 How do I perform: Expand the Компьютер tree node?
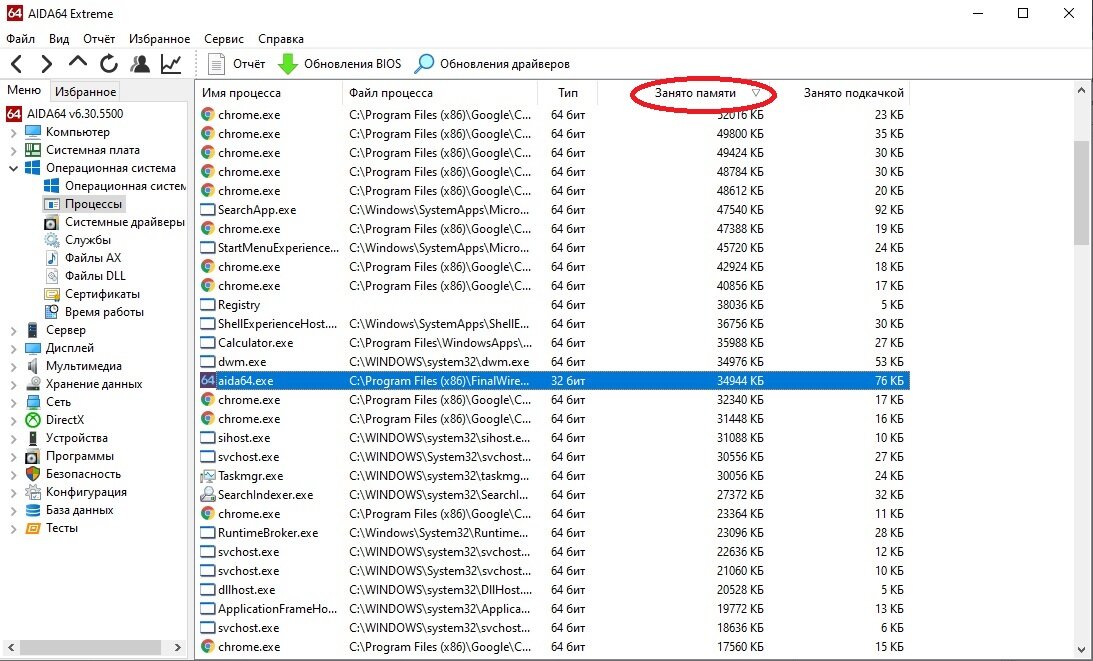click(x=13, y=132)
